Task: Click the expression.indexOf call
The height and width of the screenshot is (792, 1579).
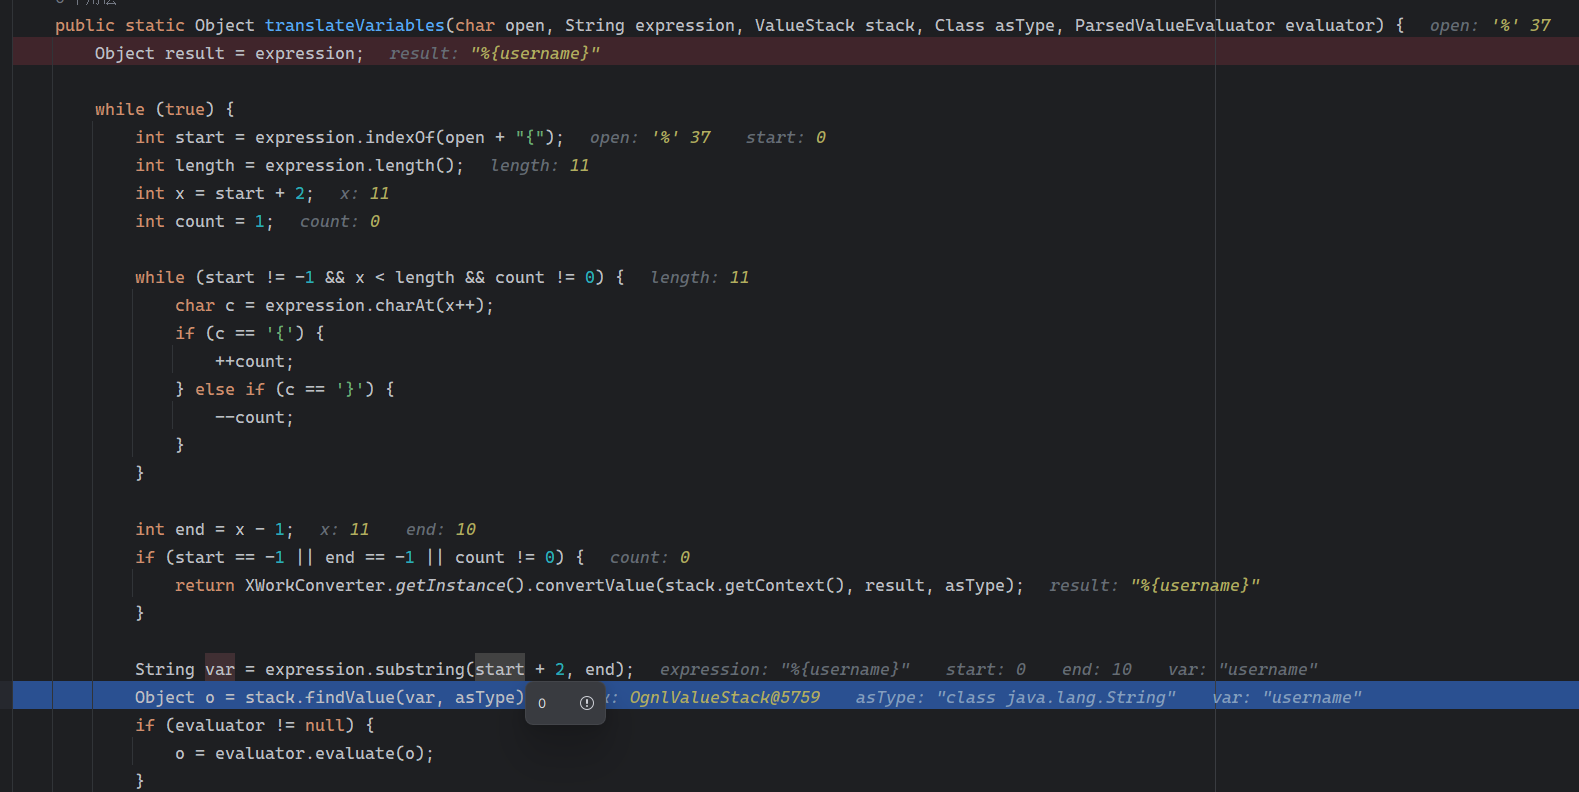Action: click(x=409, y=137)
